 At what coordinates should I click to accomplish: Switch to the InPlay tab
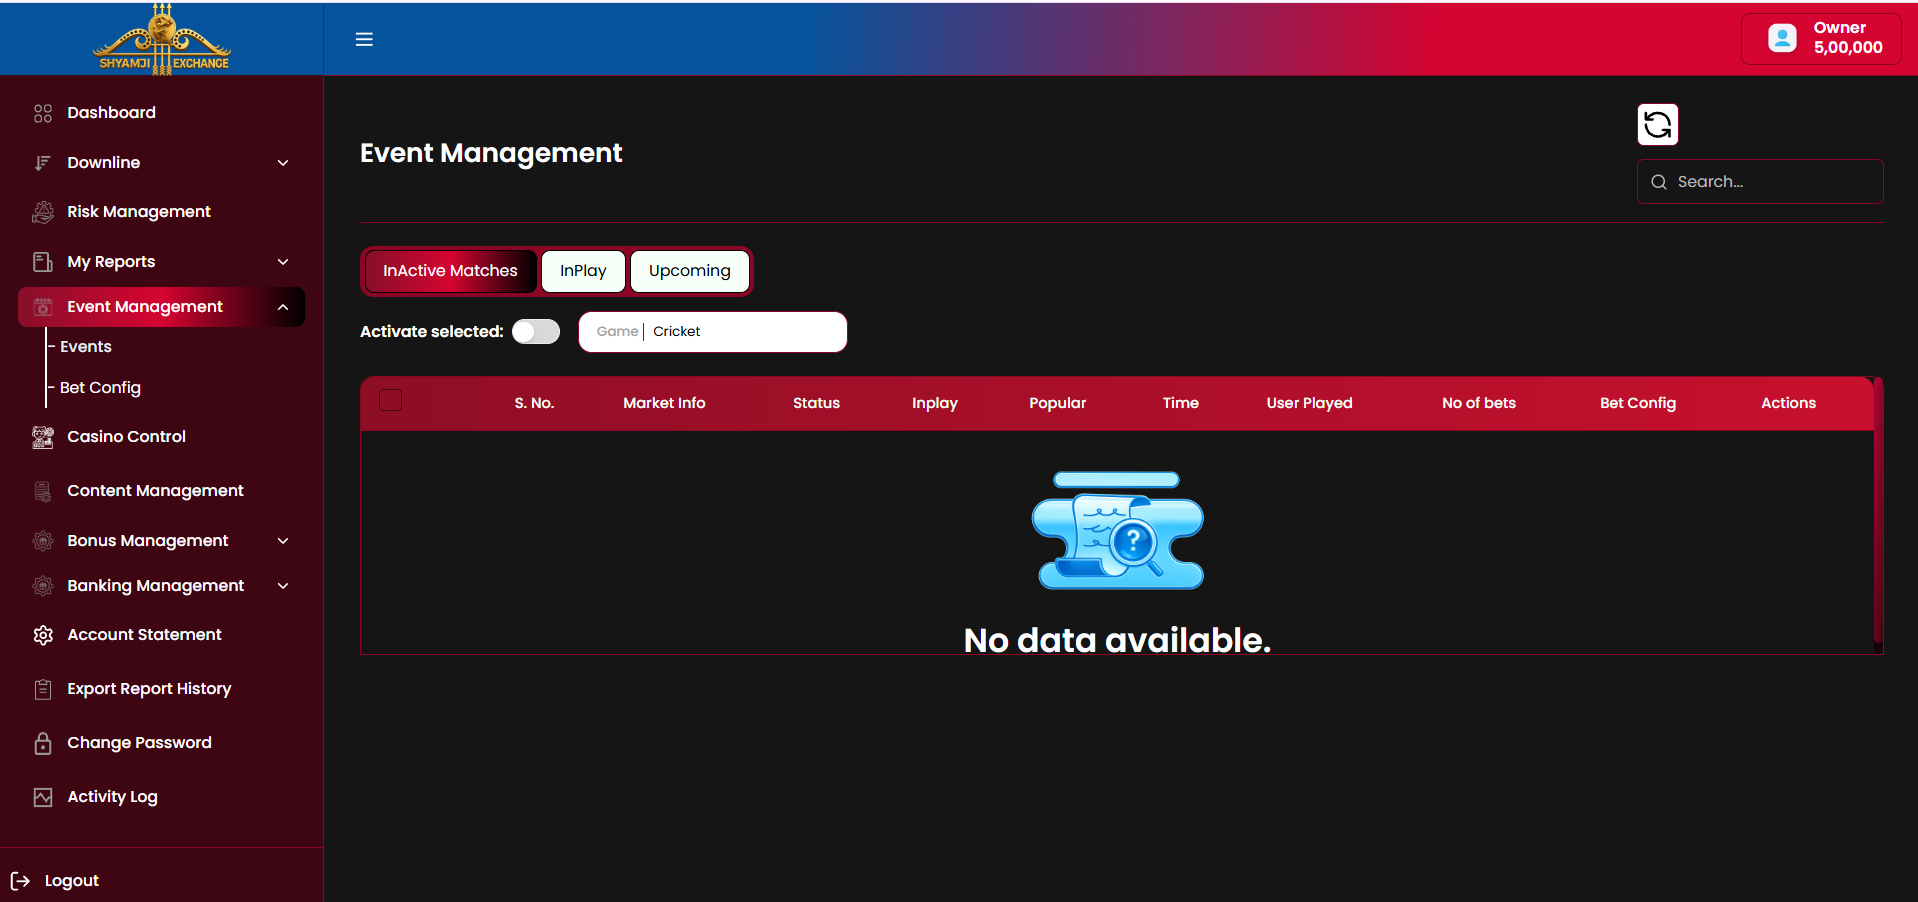(x=583, y=271)
